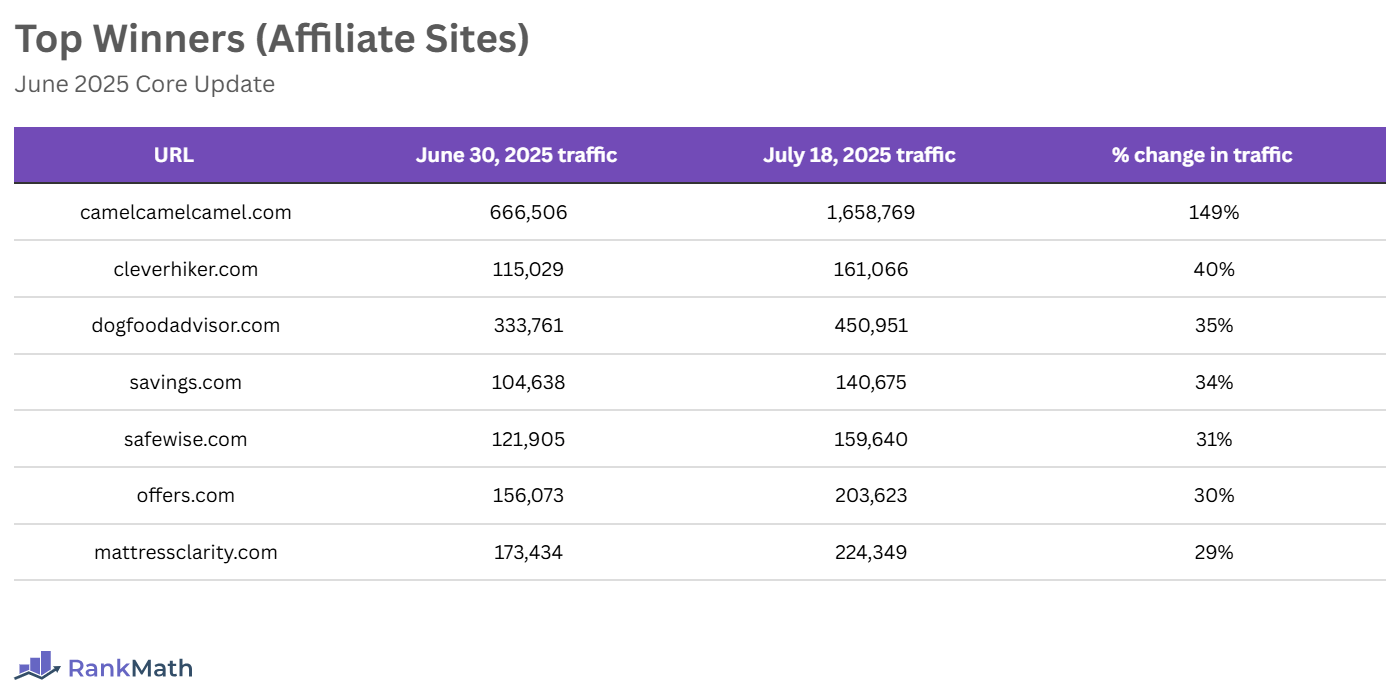Click the "June 30, 2025 traffic" header
Viewport: 1400px width, 700px height.
point(516,155)
